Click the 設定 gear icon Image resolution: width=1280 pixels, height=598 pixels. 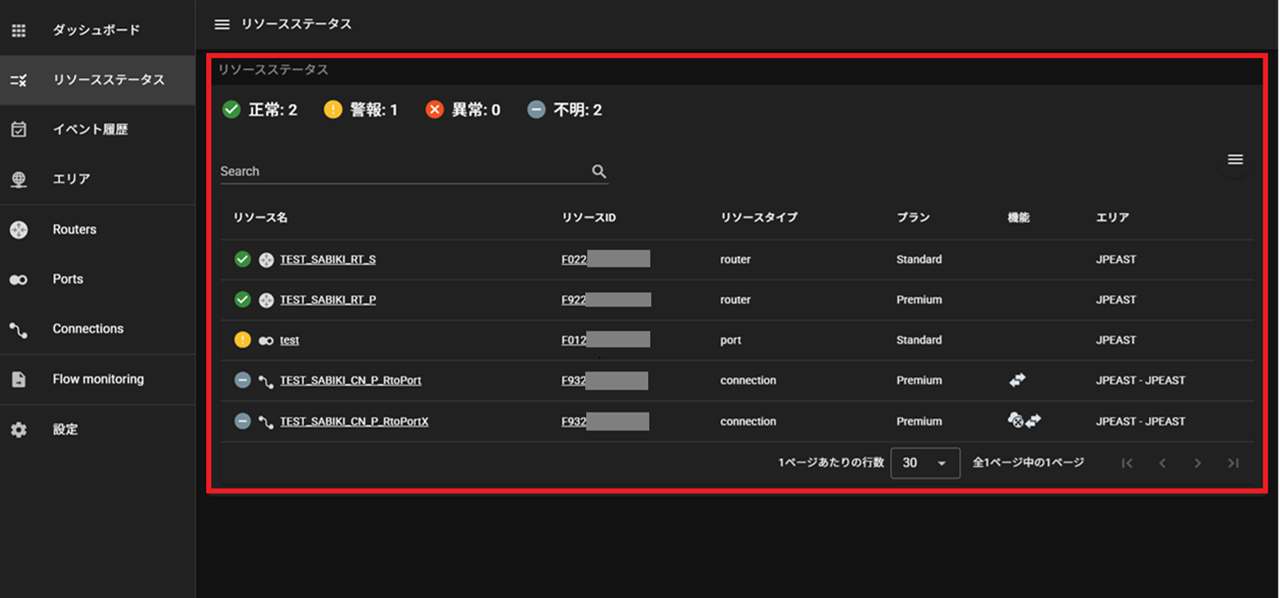(18, 429)
